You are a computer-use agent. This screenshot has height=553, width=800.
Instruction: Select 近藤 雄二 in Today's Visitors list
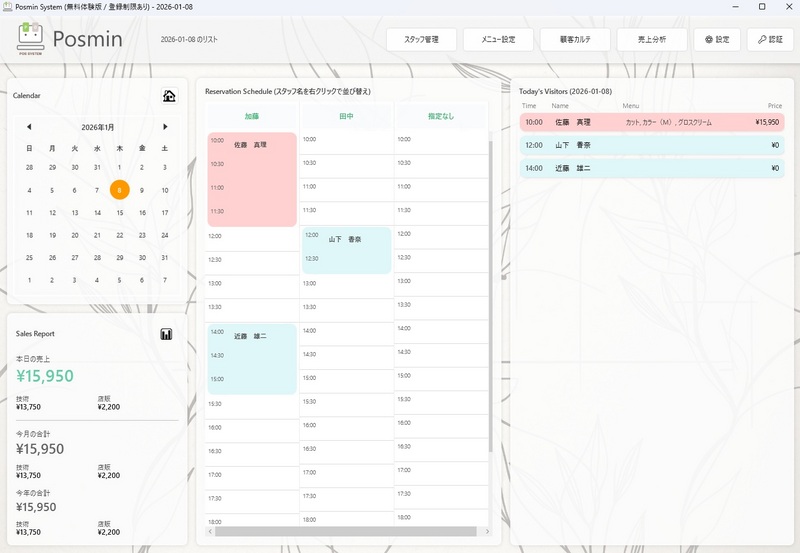[x=638, y=168]
